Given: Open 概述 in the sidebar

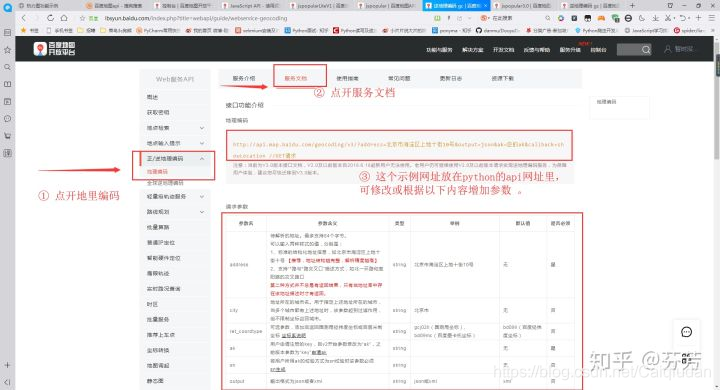Looking at the screenshot, I should pyautogui.click(x=152, y=97).
